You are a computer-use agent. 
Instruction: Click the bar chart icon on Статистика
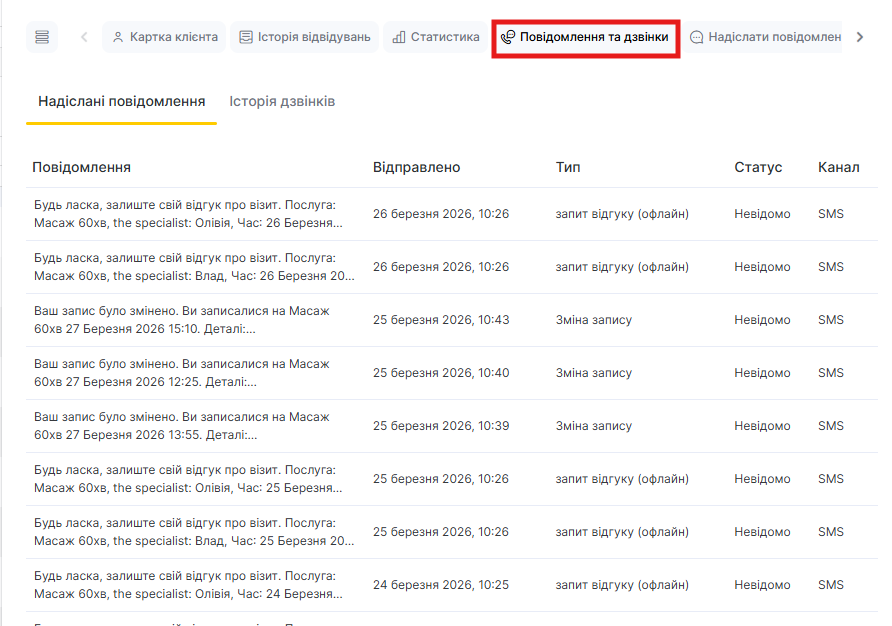point(399,37)
